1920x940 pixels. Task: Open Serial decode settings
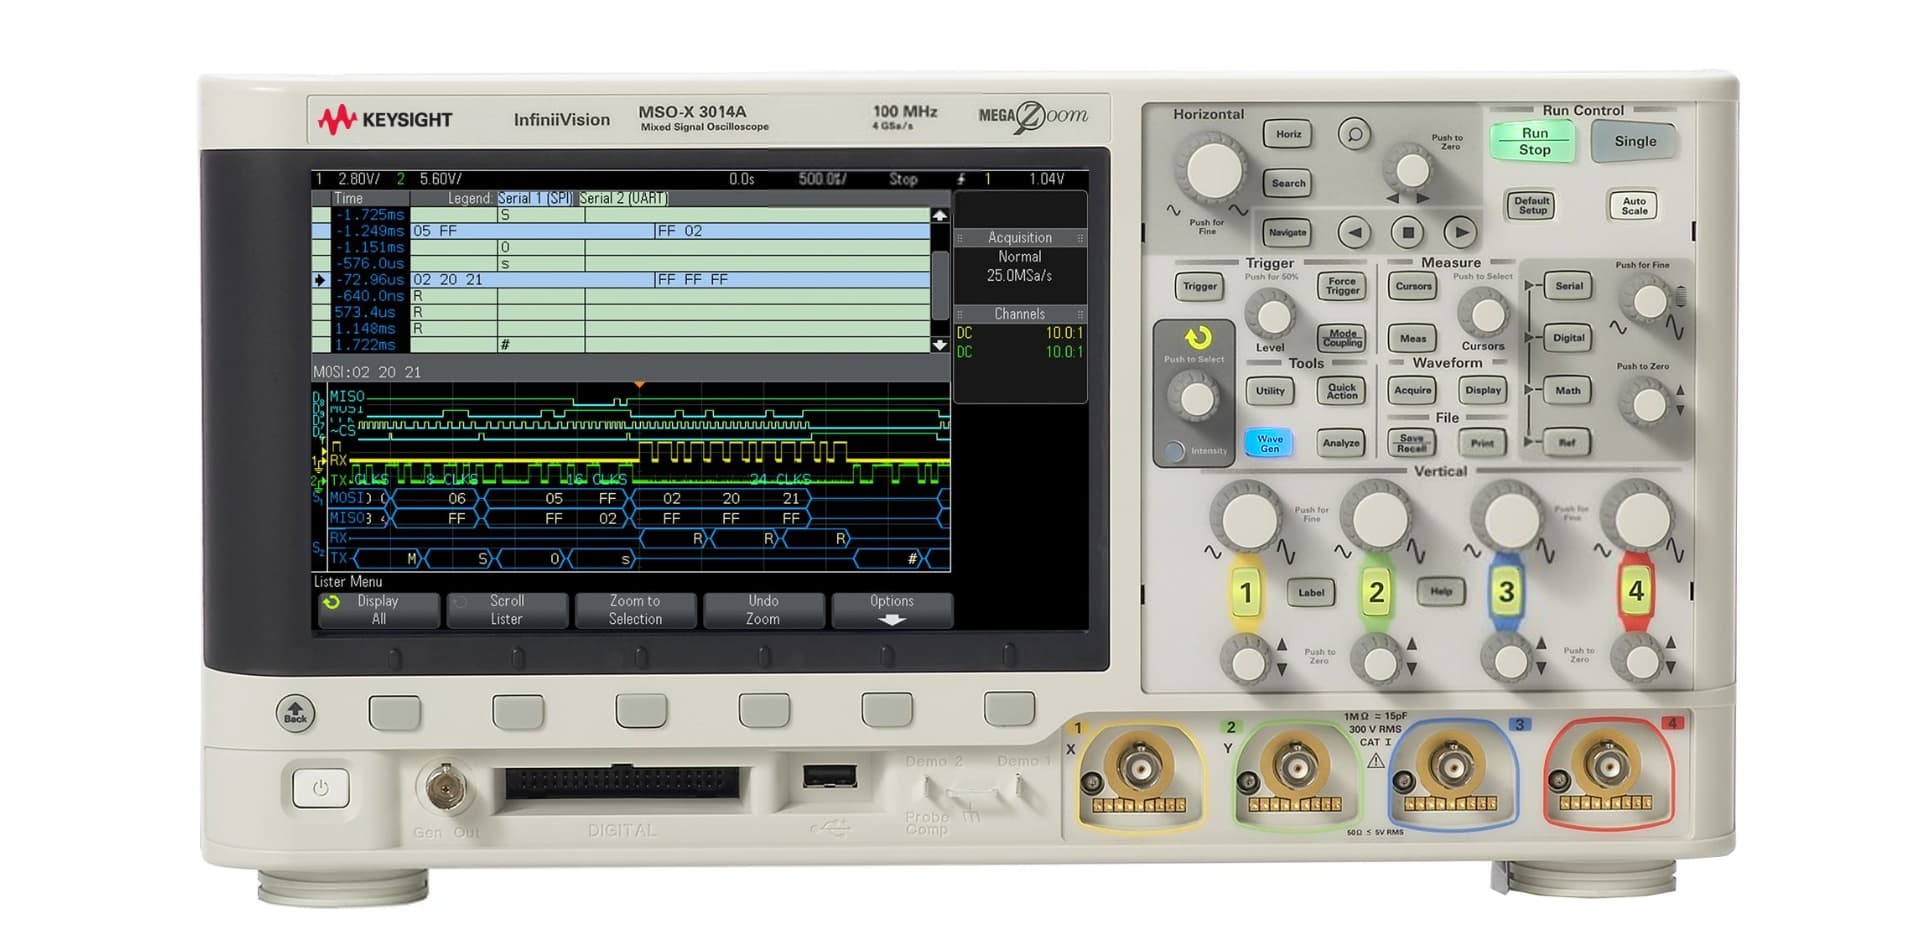(x=1568, y=286)
